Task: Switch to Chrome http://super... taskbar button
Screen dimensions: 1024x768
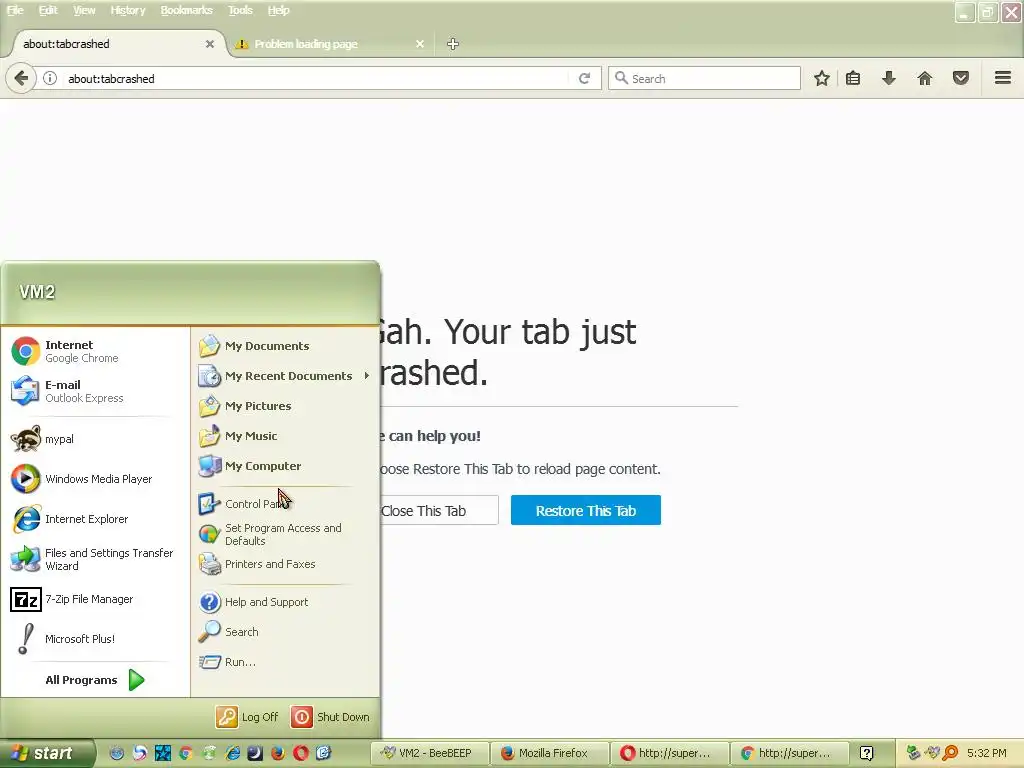Action: point(790,753)
